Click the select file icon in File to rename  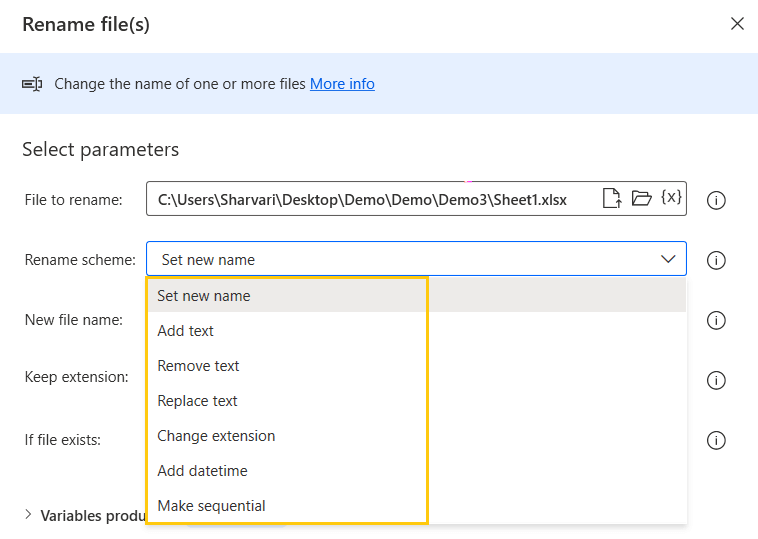[612, 198]
